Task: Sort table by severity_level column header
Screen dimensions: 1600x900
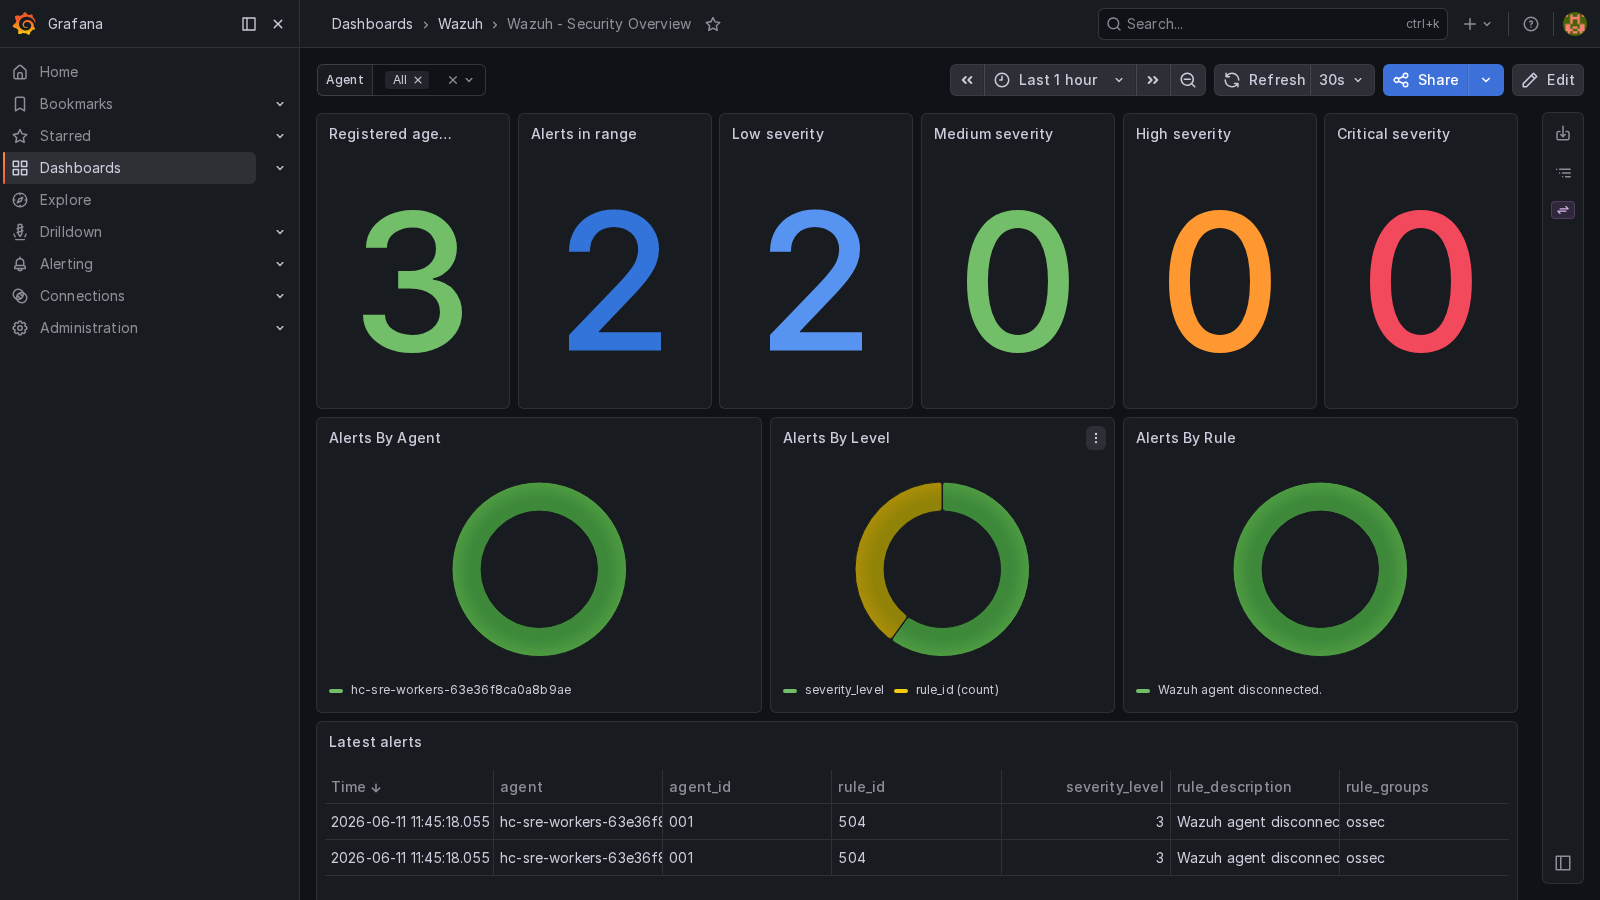Action: (1115, 787)
